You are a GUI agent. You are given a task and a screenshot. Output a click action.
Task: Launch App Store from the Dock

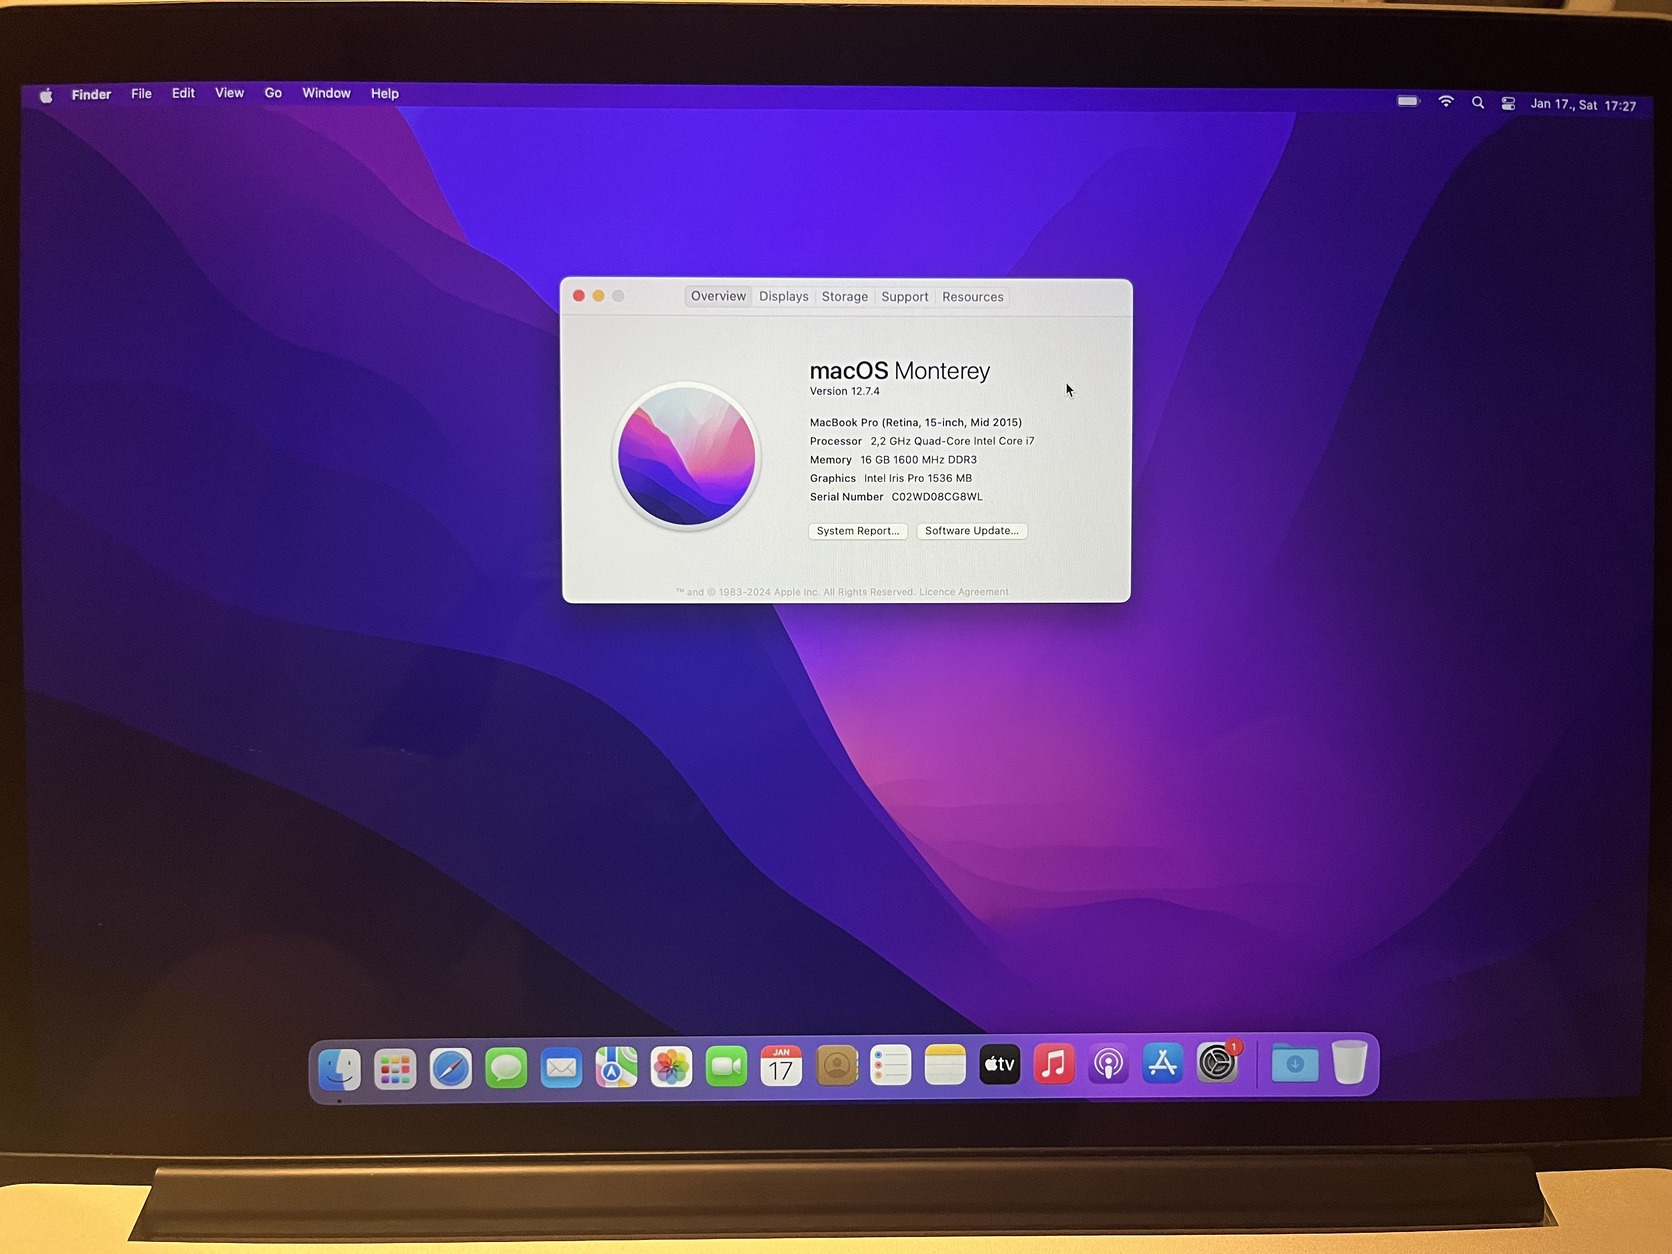pos(1162,1062)
